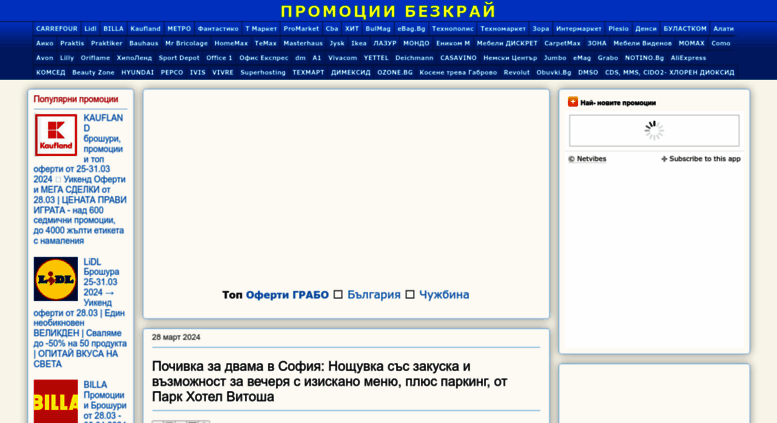This screenshot has height=423, width=777.
Task: Open the Почивка за двама в София article
Action: pyautogui.click(x=330, y=381)
